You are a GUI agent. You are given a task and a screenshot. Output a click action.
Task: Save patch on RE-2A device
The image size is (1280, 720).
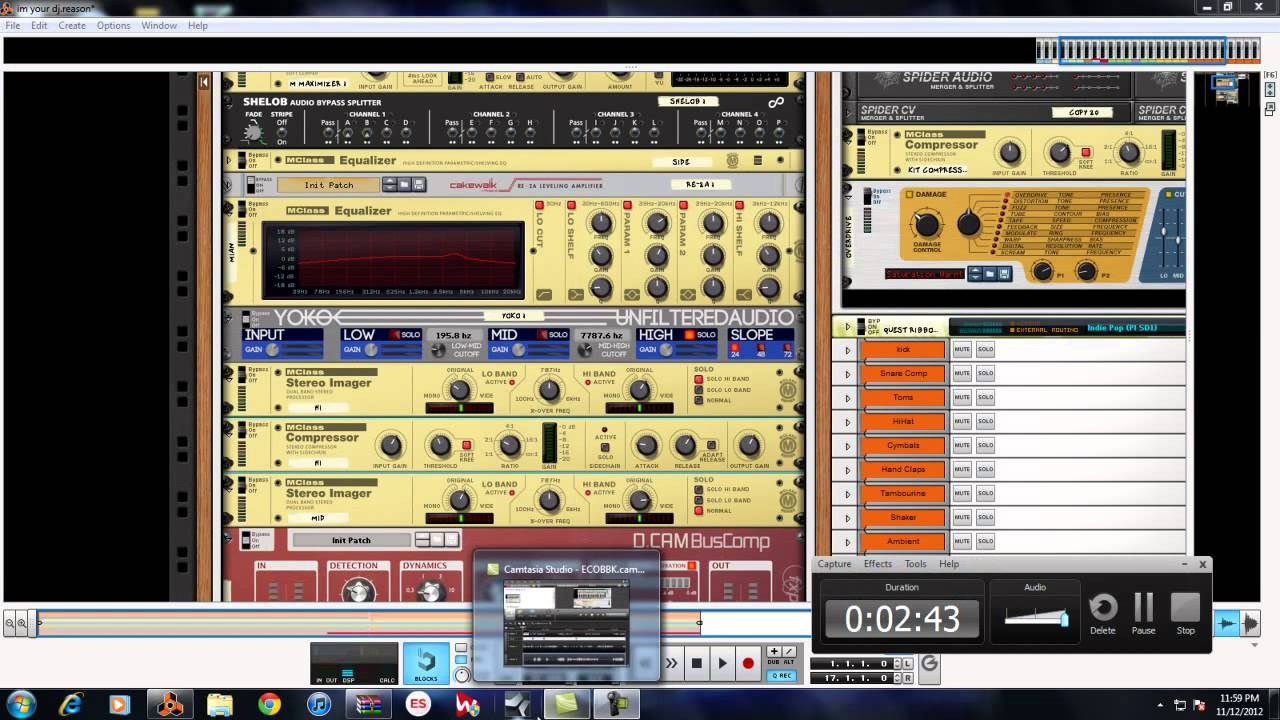point(419,185)
